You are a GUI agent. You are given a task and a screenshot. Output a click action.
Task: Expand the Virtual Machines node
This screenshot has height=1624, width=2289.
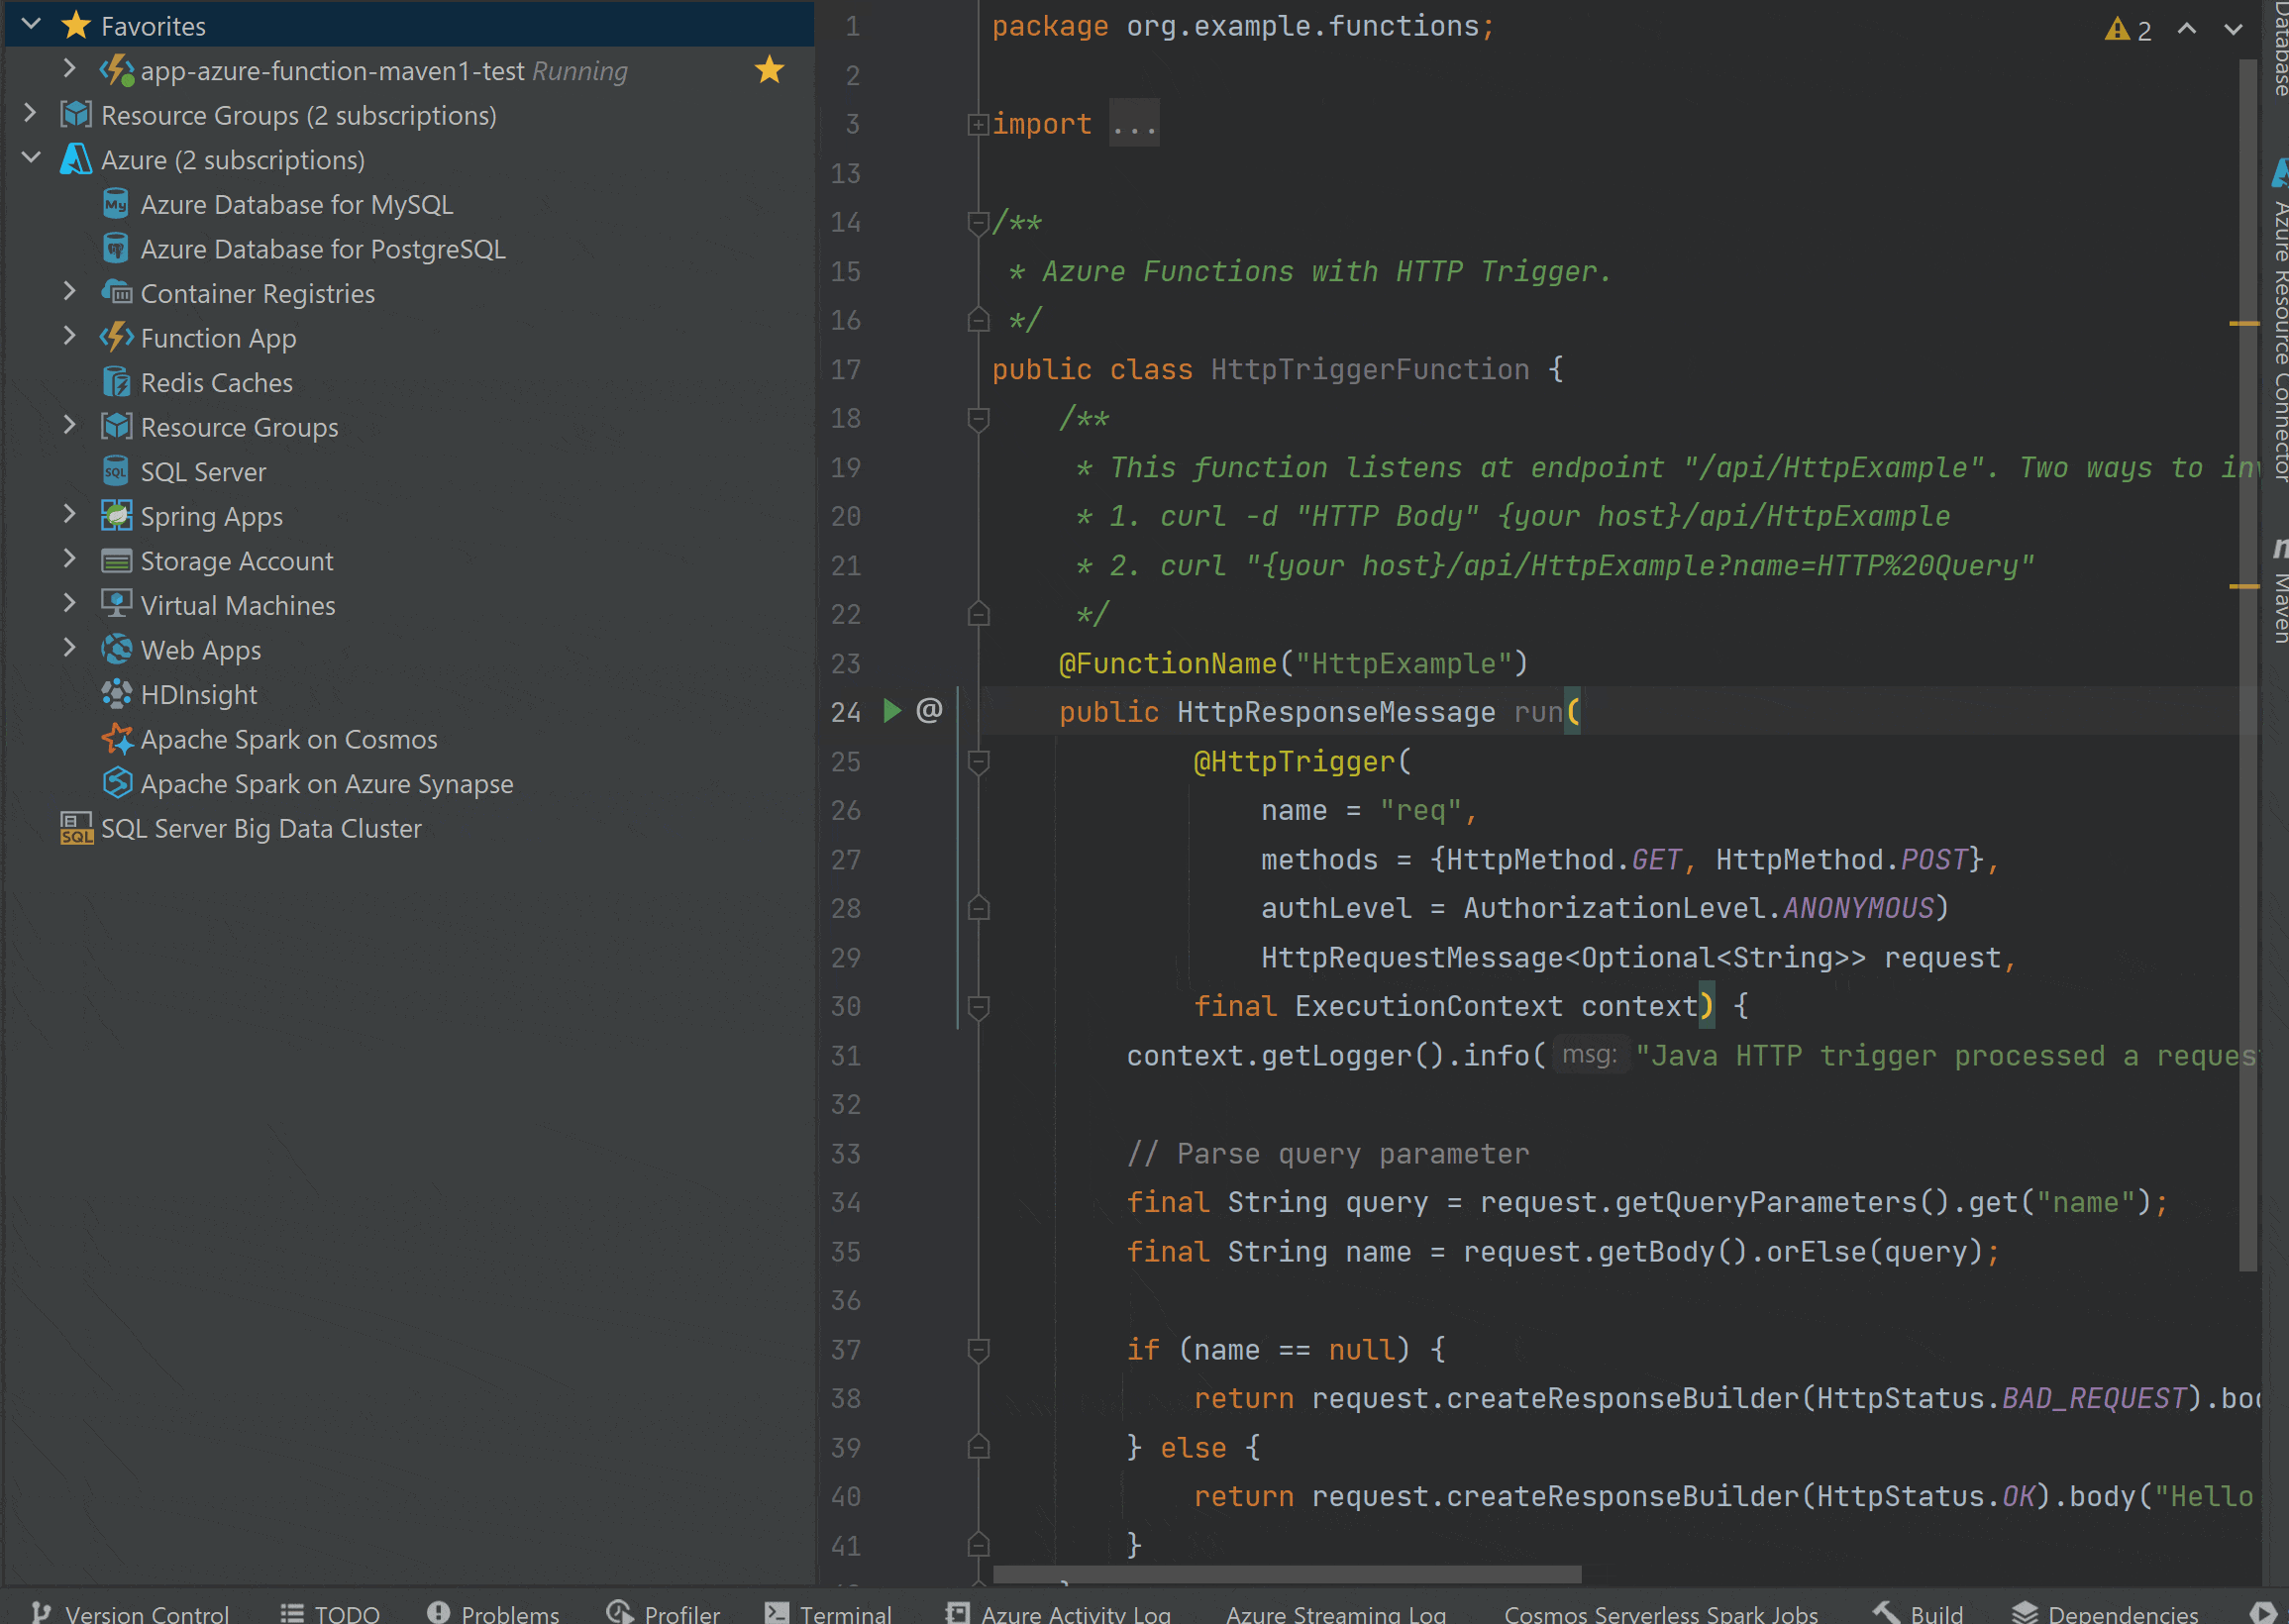(69, 603)
